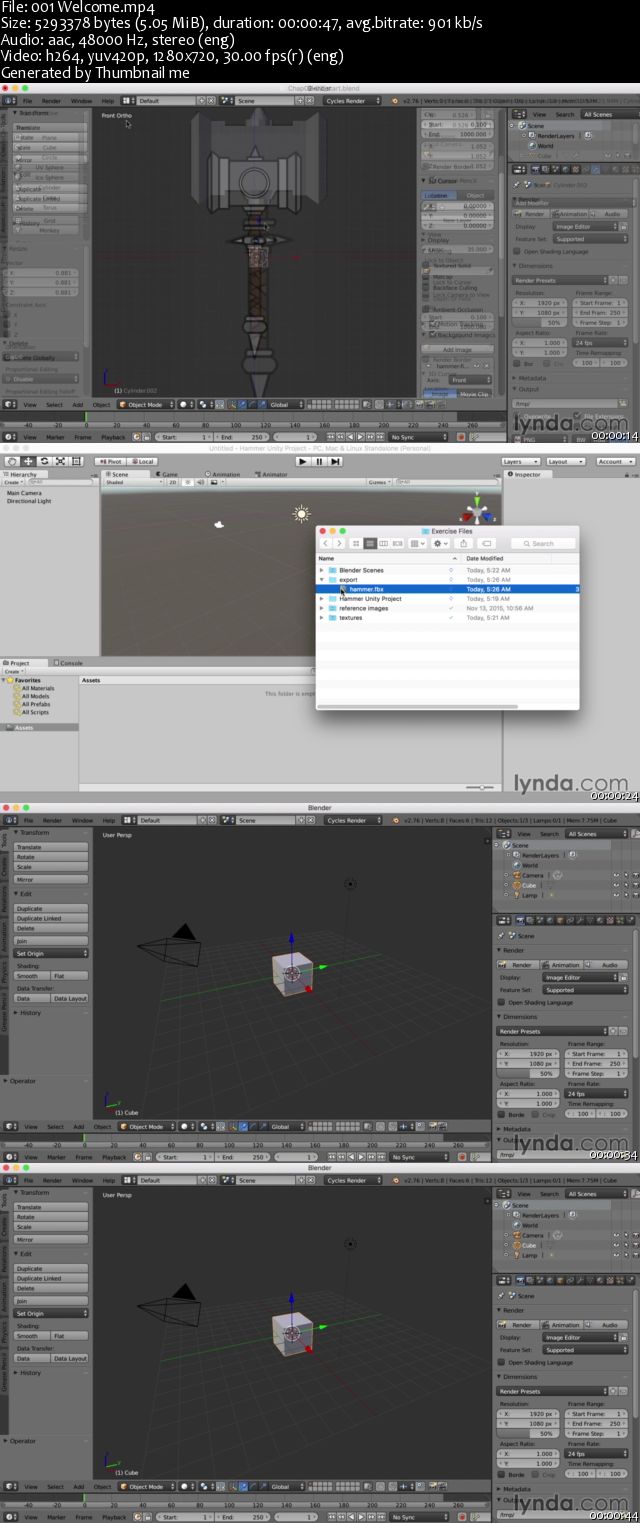This screenshot has height=1523, width=640.
Task: Select the Rect tool in Unity toolbar
Action: pos(76,461)
